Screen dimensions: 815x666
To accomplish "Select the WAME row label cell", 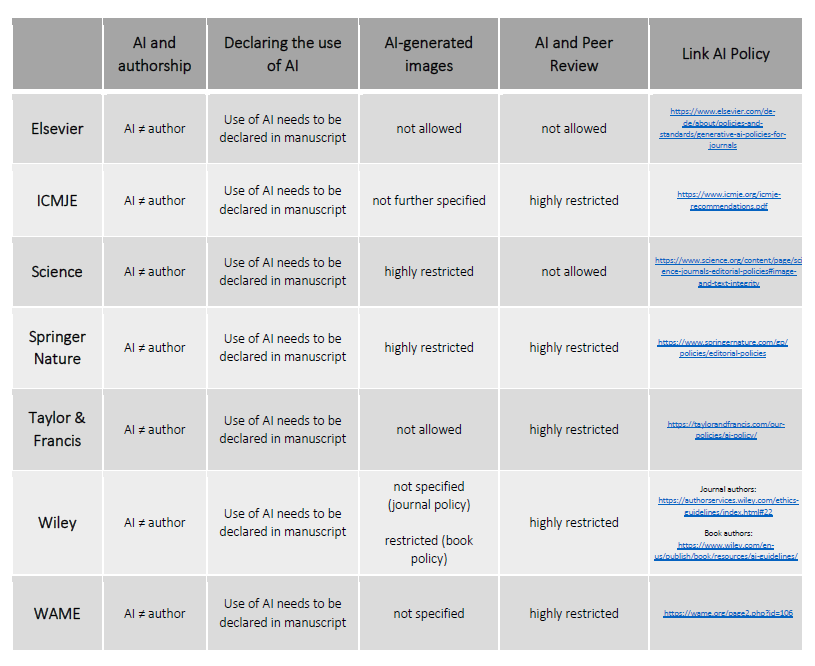I will [x=57, y=613].
